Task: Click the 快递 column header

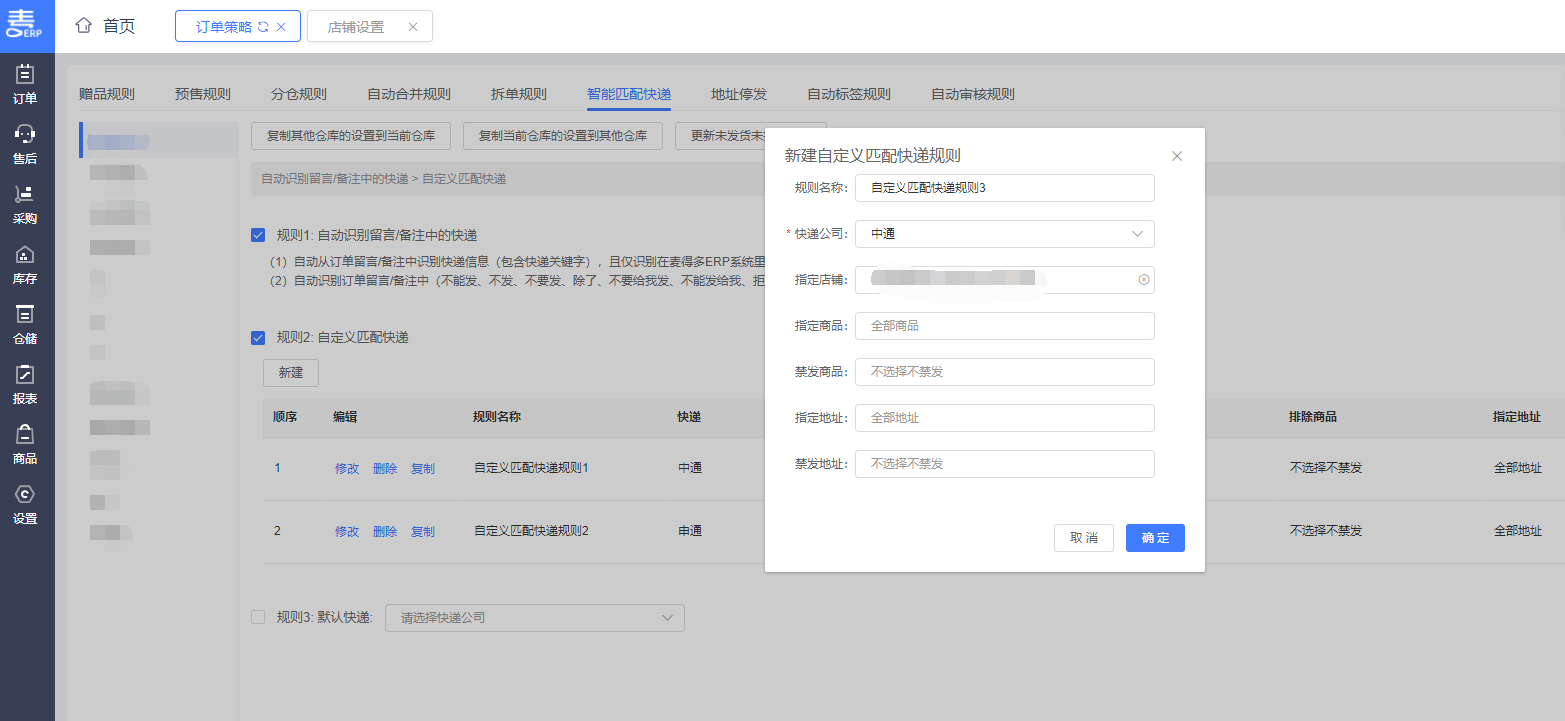Action: pos(689,417)
